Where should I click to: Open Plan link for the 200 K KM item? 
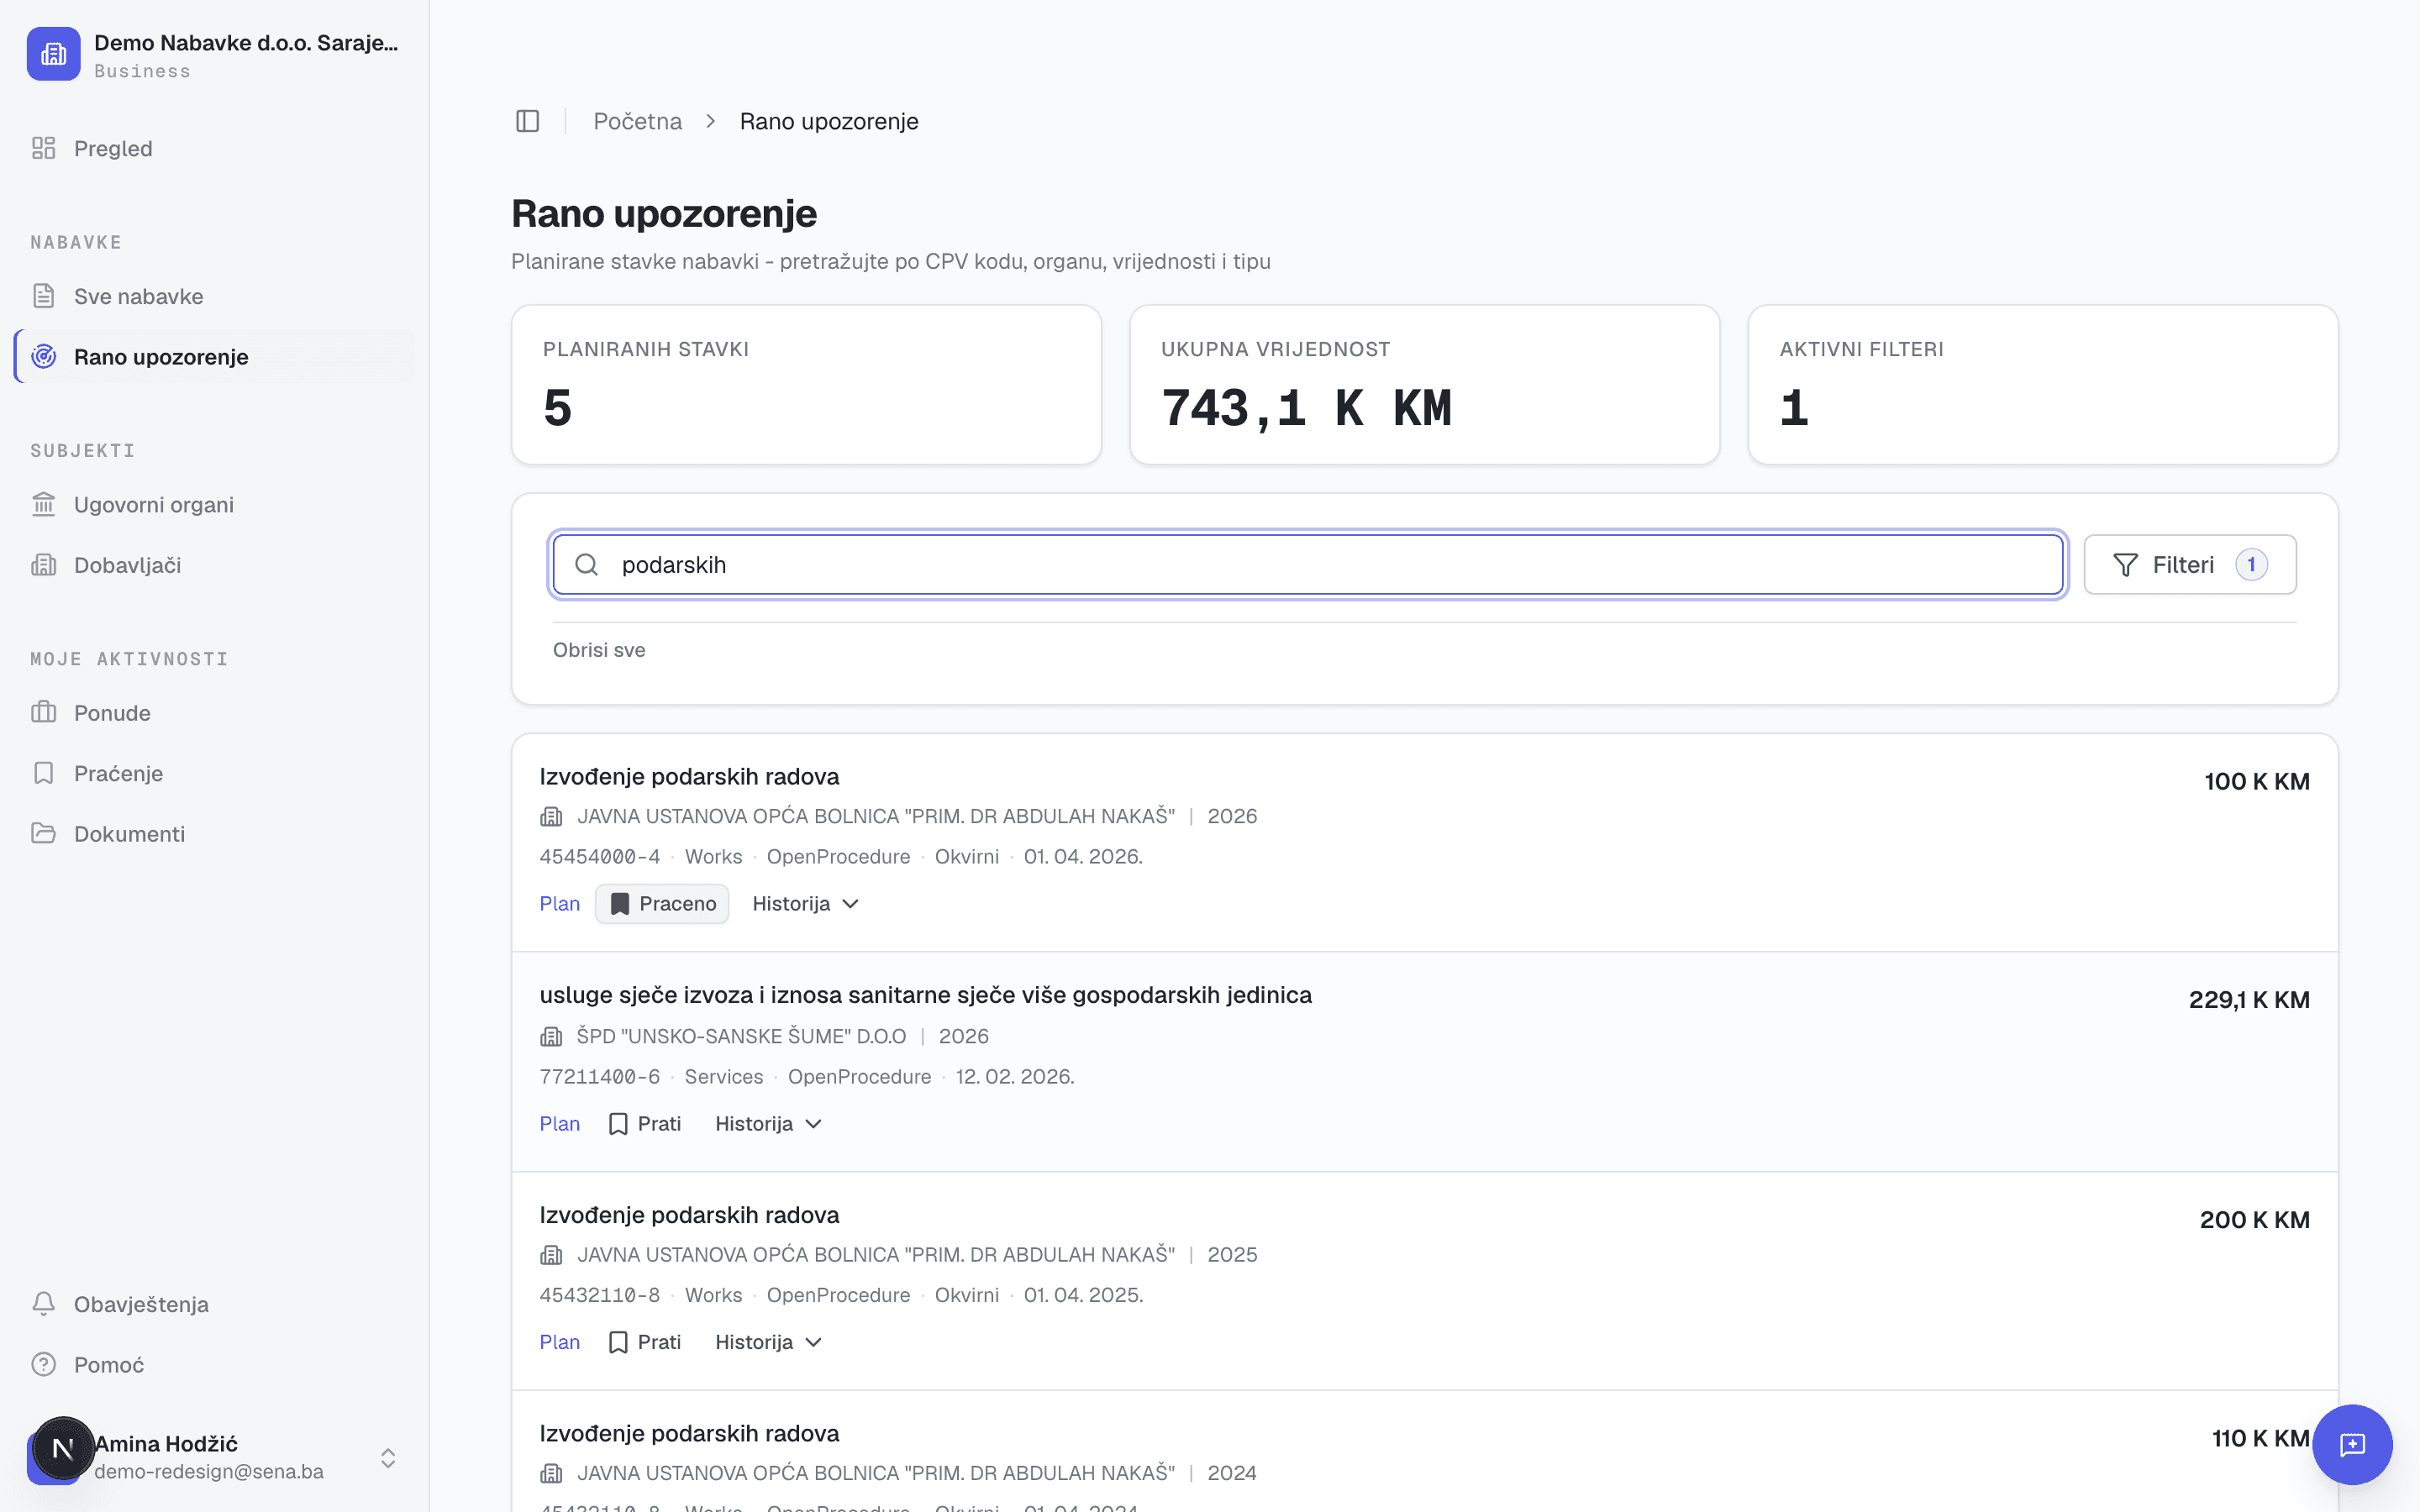click(560, 1342)
